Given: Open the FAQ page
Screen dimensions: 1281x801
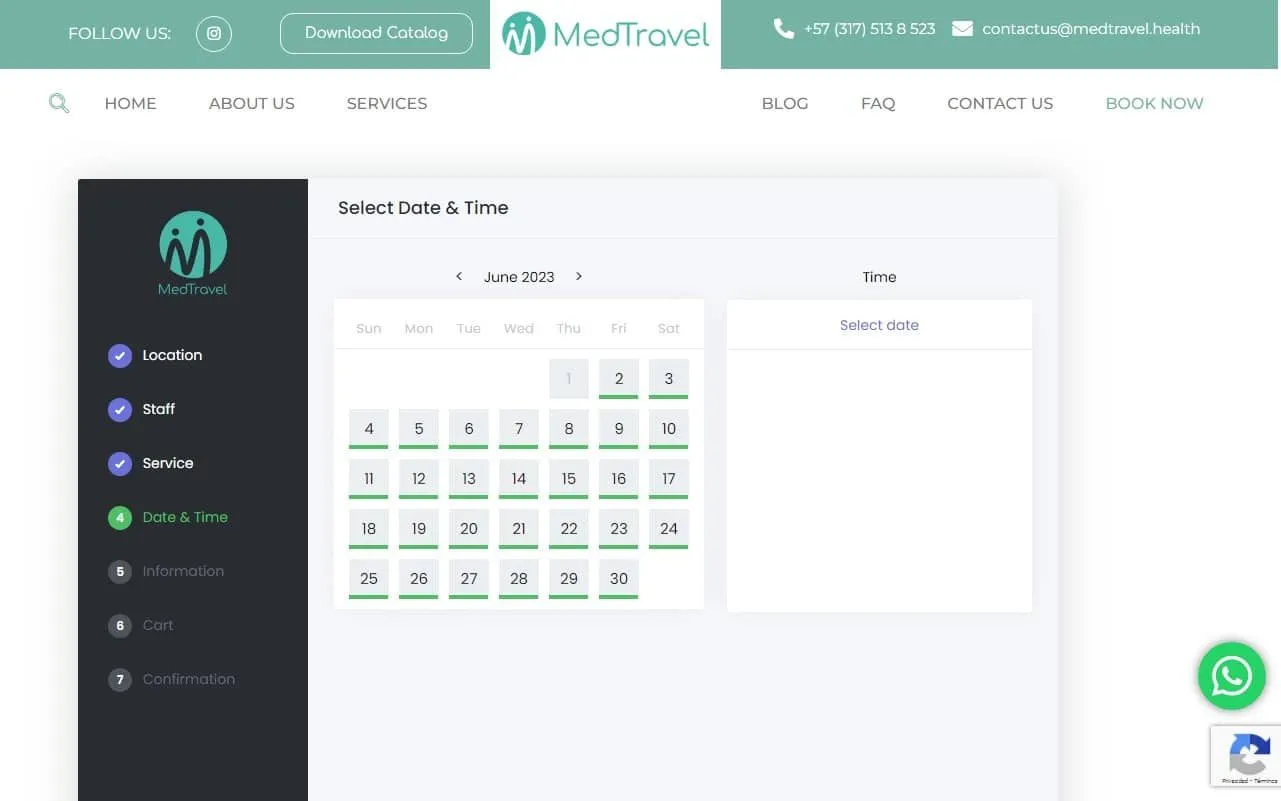Looking at the screenshot, I should [x=878, y=103].
